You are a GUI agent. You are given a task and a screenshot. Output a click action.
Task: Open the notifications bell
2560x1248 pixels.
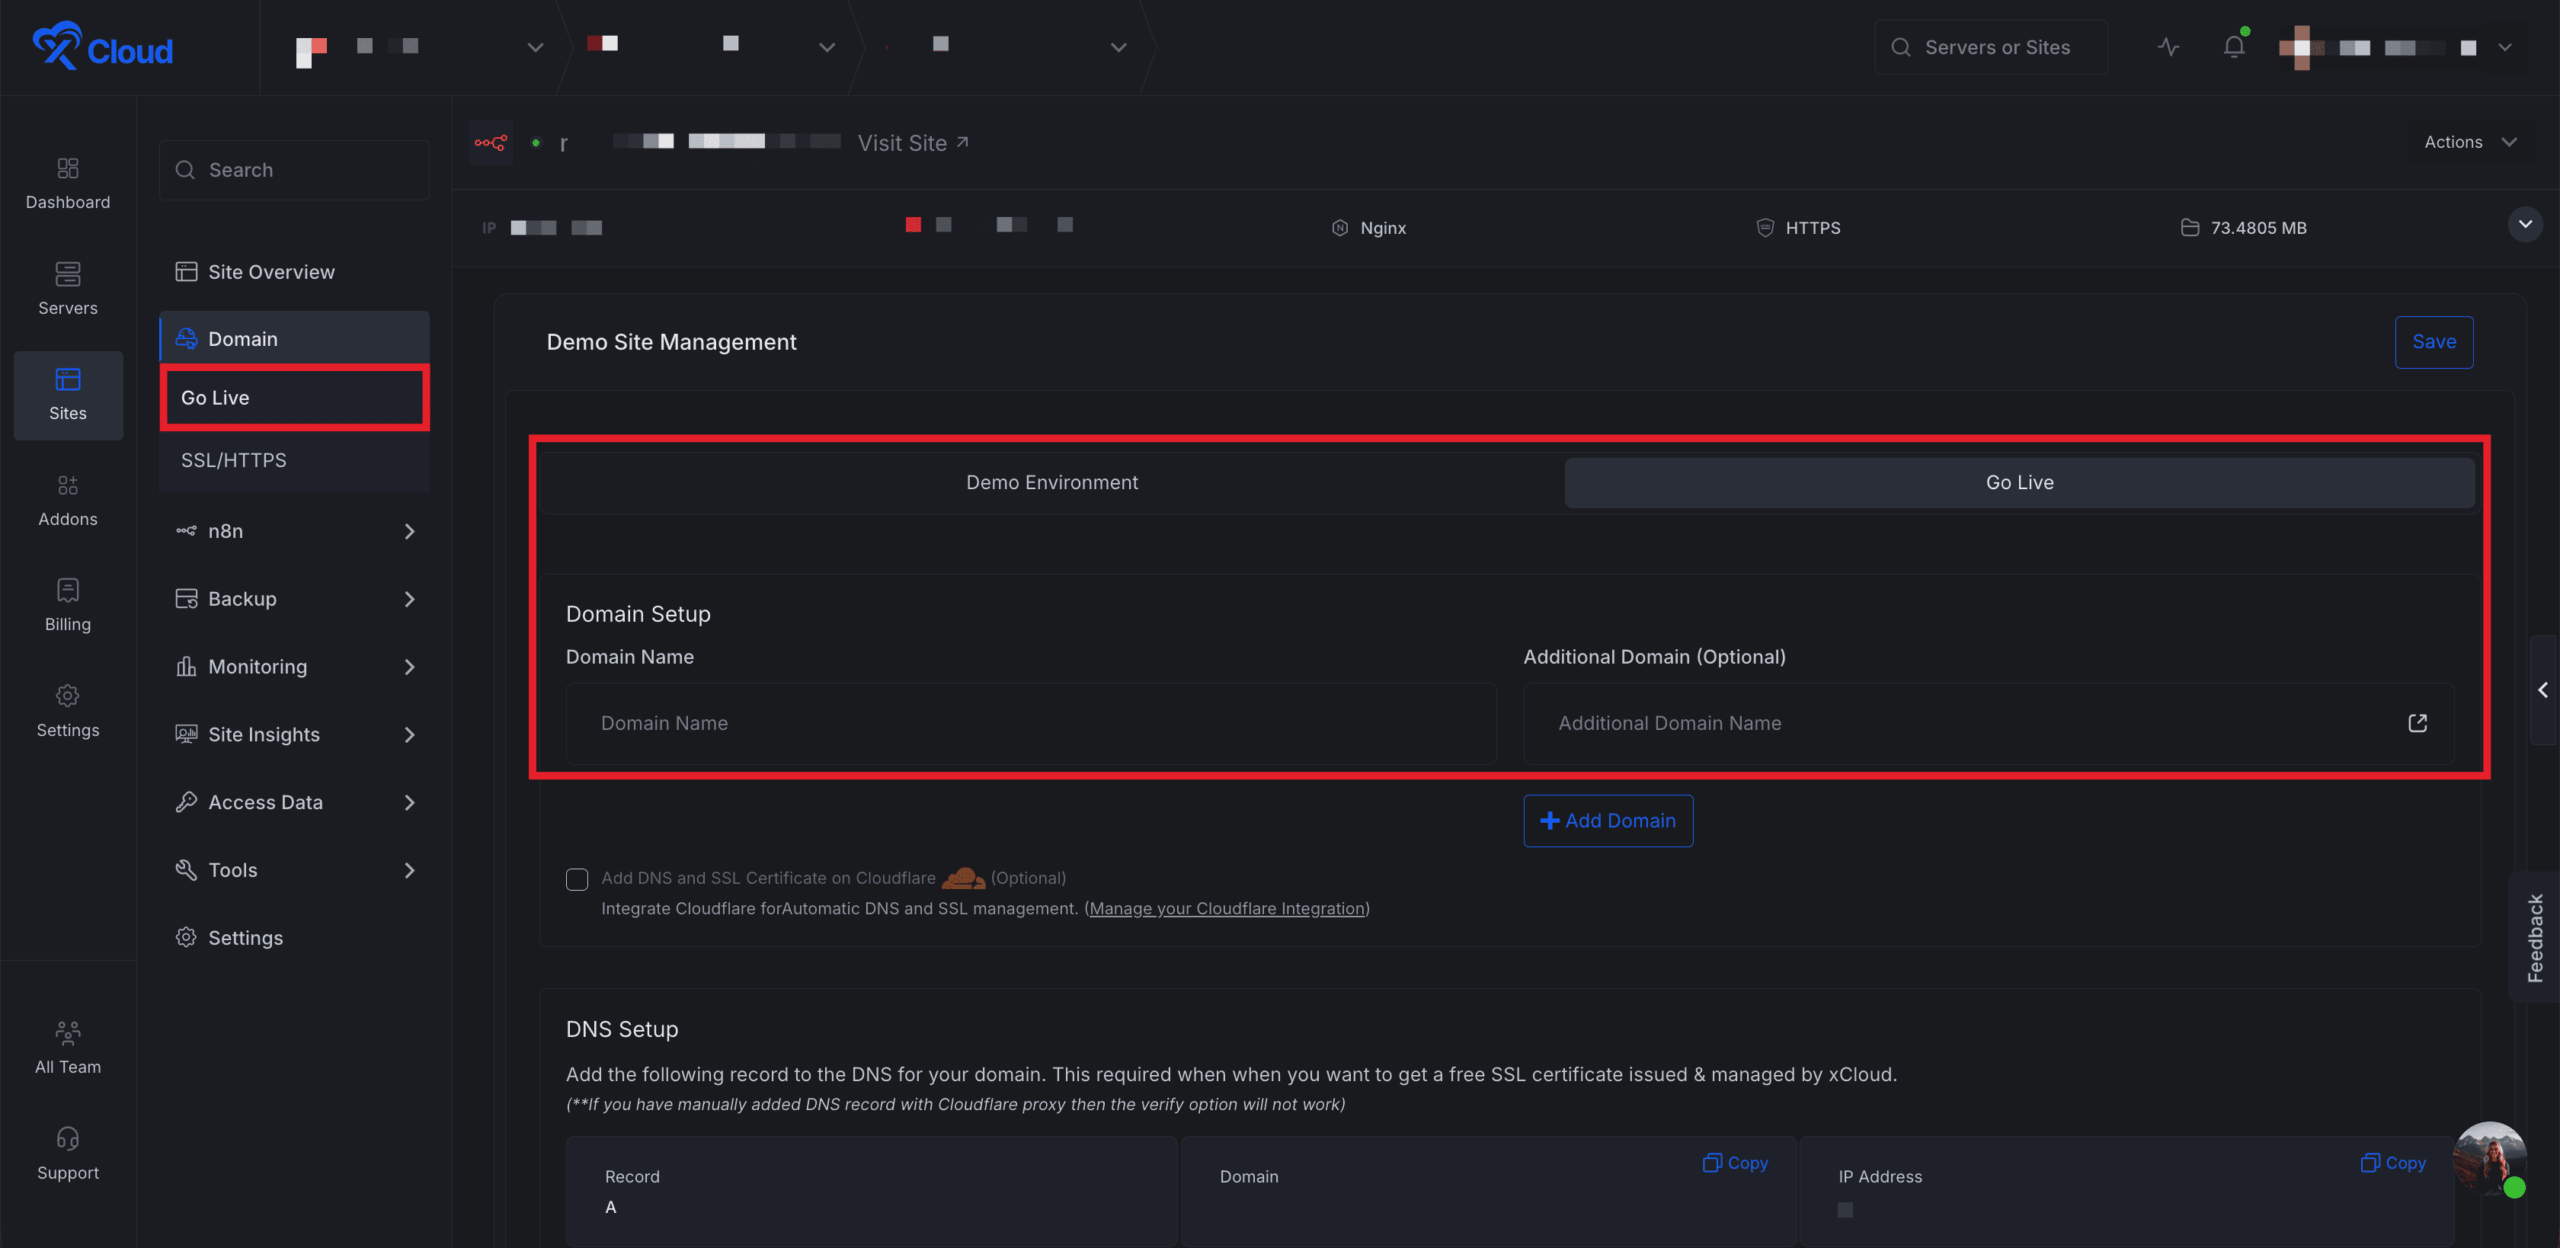coord(2233,46)
